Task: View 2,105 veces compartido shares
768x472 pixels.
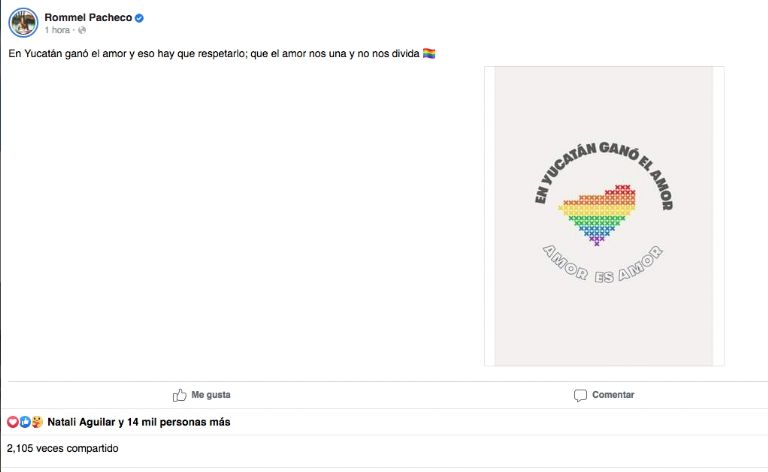Action: [63, 448]
